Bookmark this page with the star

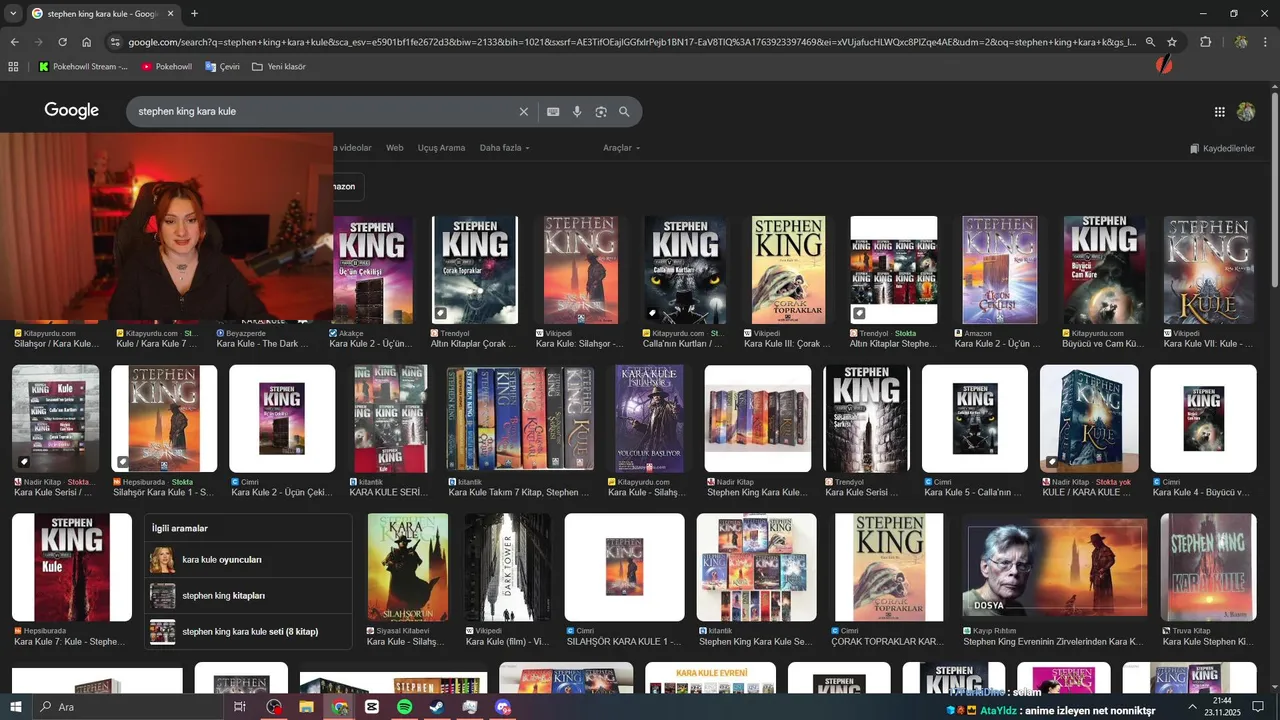[x=1172, y=42]
